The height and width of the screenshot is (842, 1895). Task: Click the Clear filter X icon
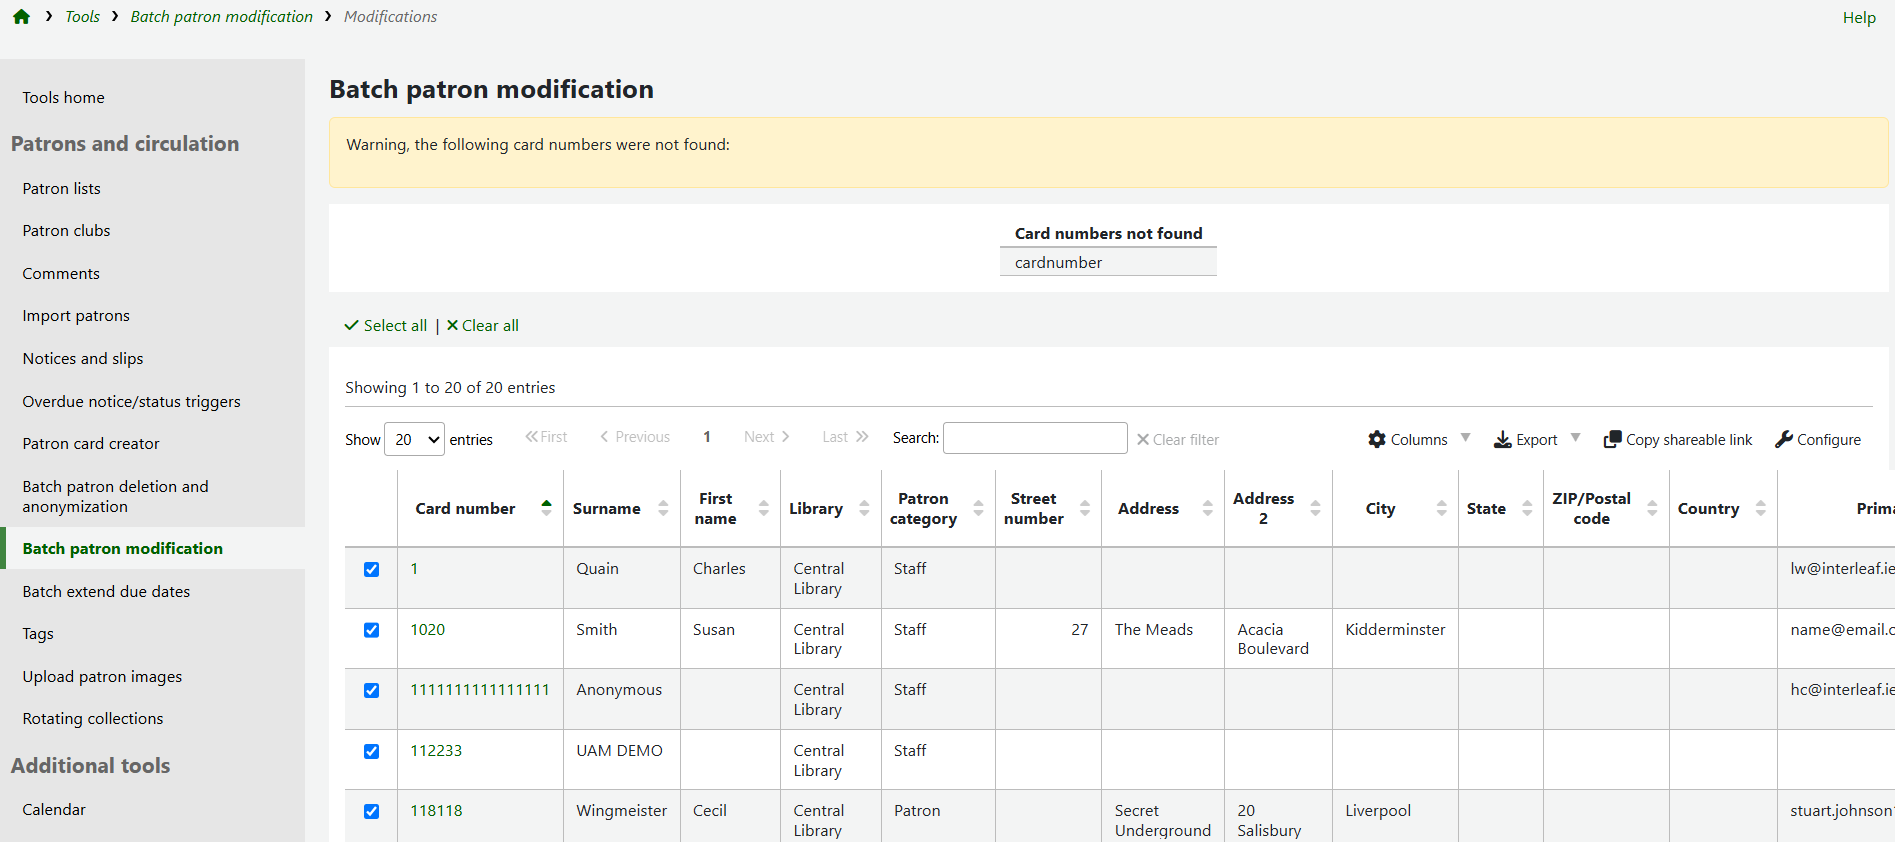1143,439
